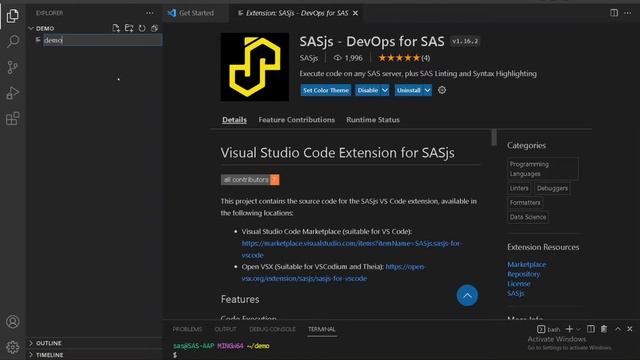Open Explorer views and more actions menu
The width and height of the screenshot is (640, 360).
tap(150, 13)
